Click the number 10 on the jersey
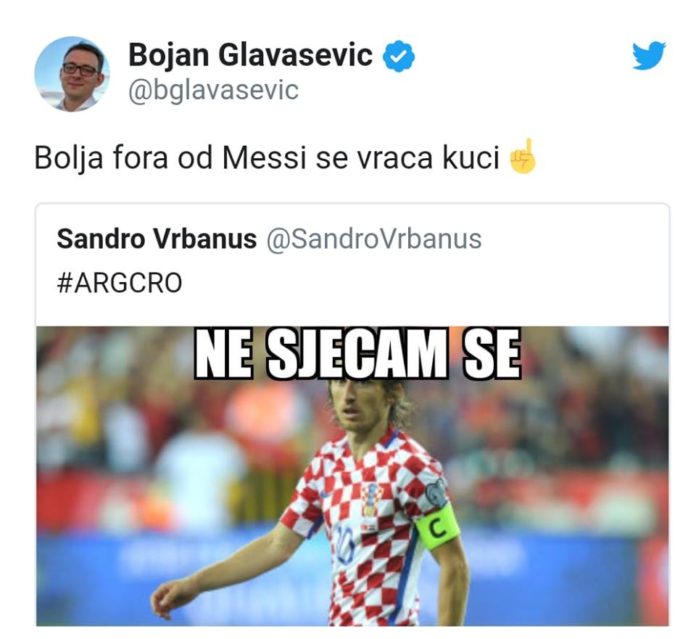The image size is (696, 639). point(345,544)
